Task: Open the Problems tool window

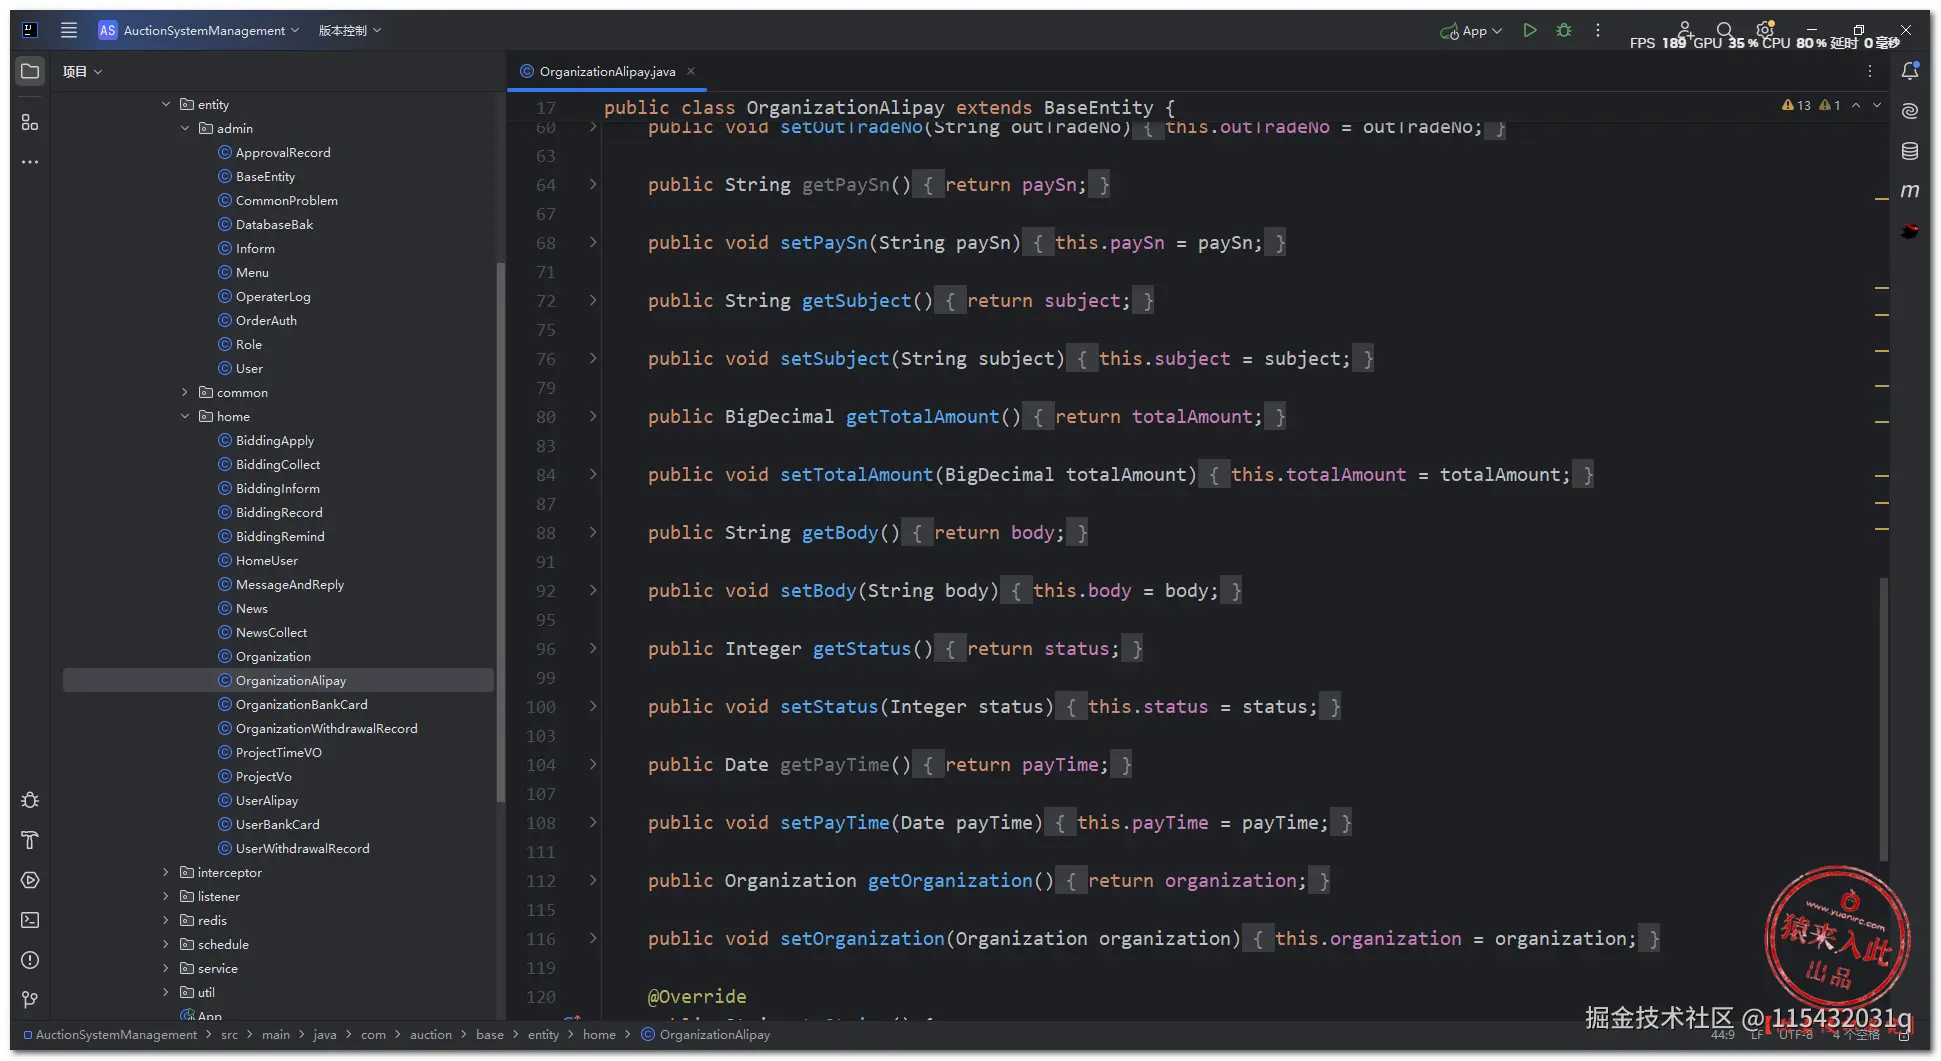Action: [30, 960]
